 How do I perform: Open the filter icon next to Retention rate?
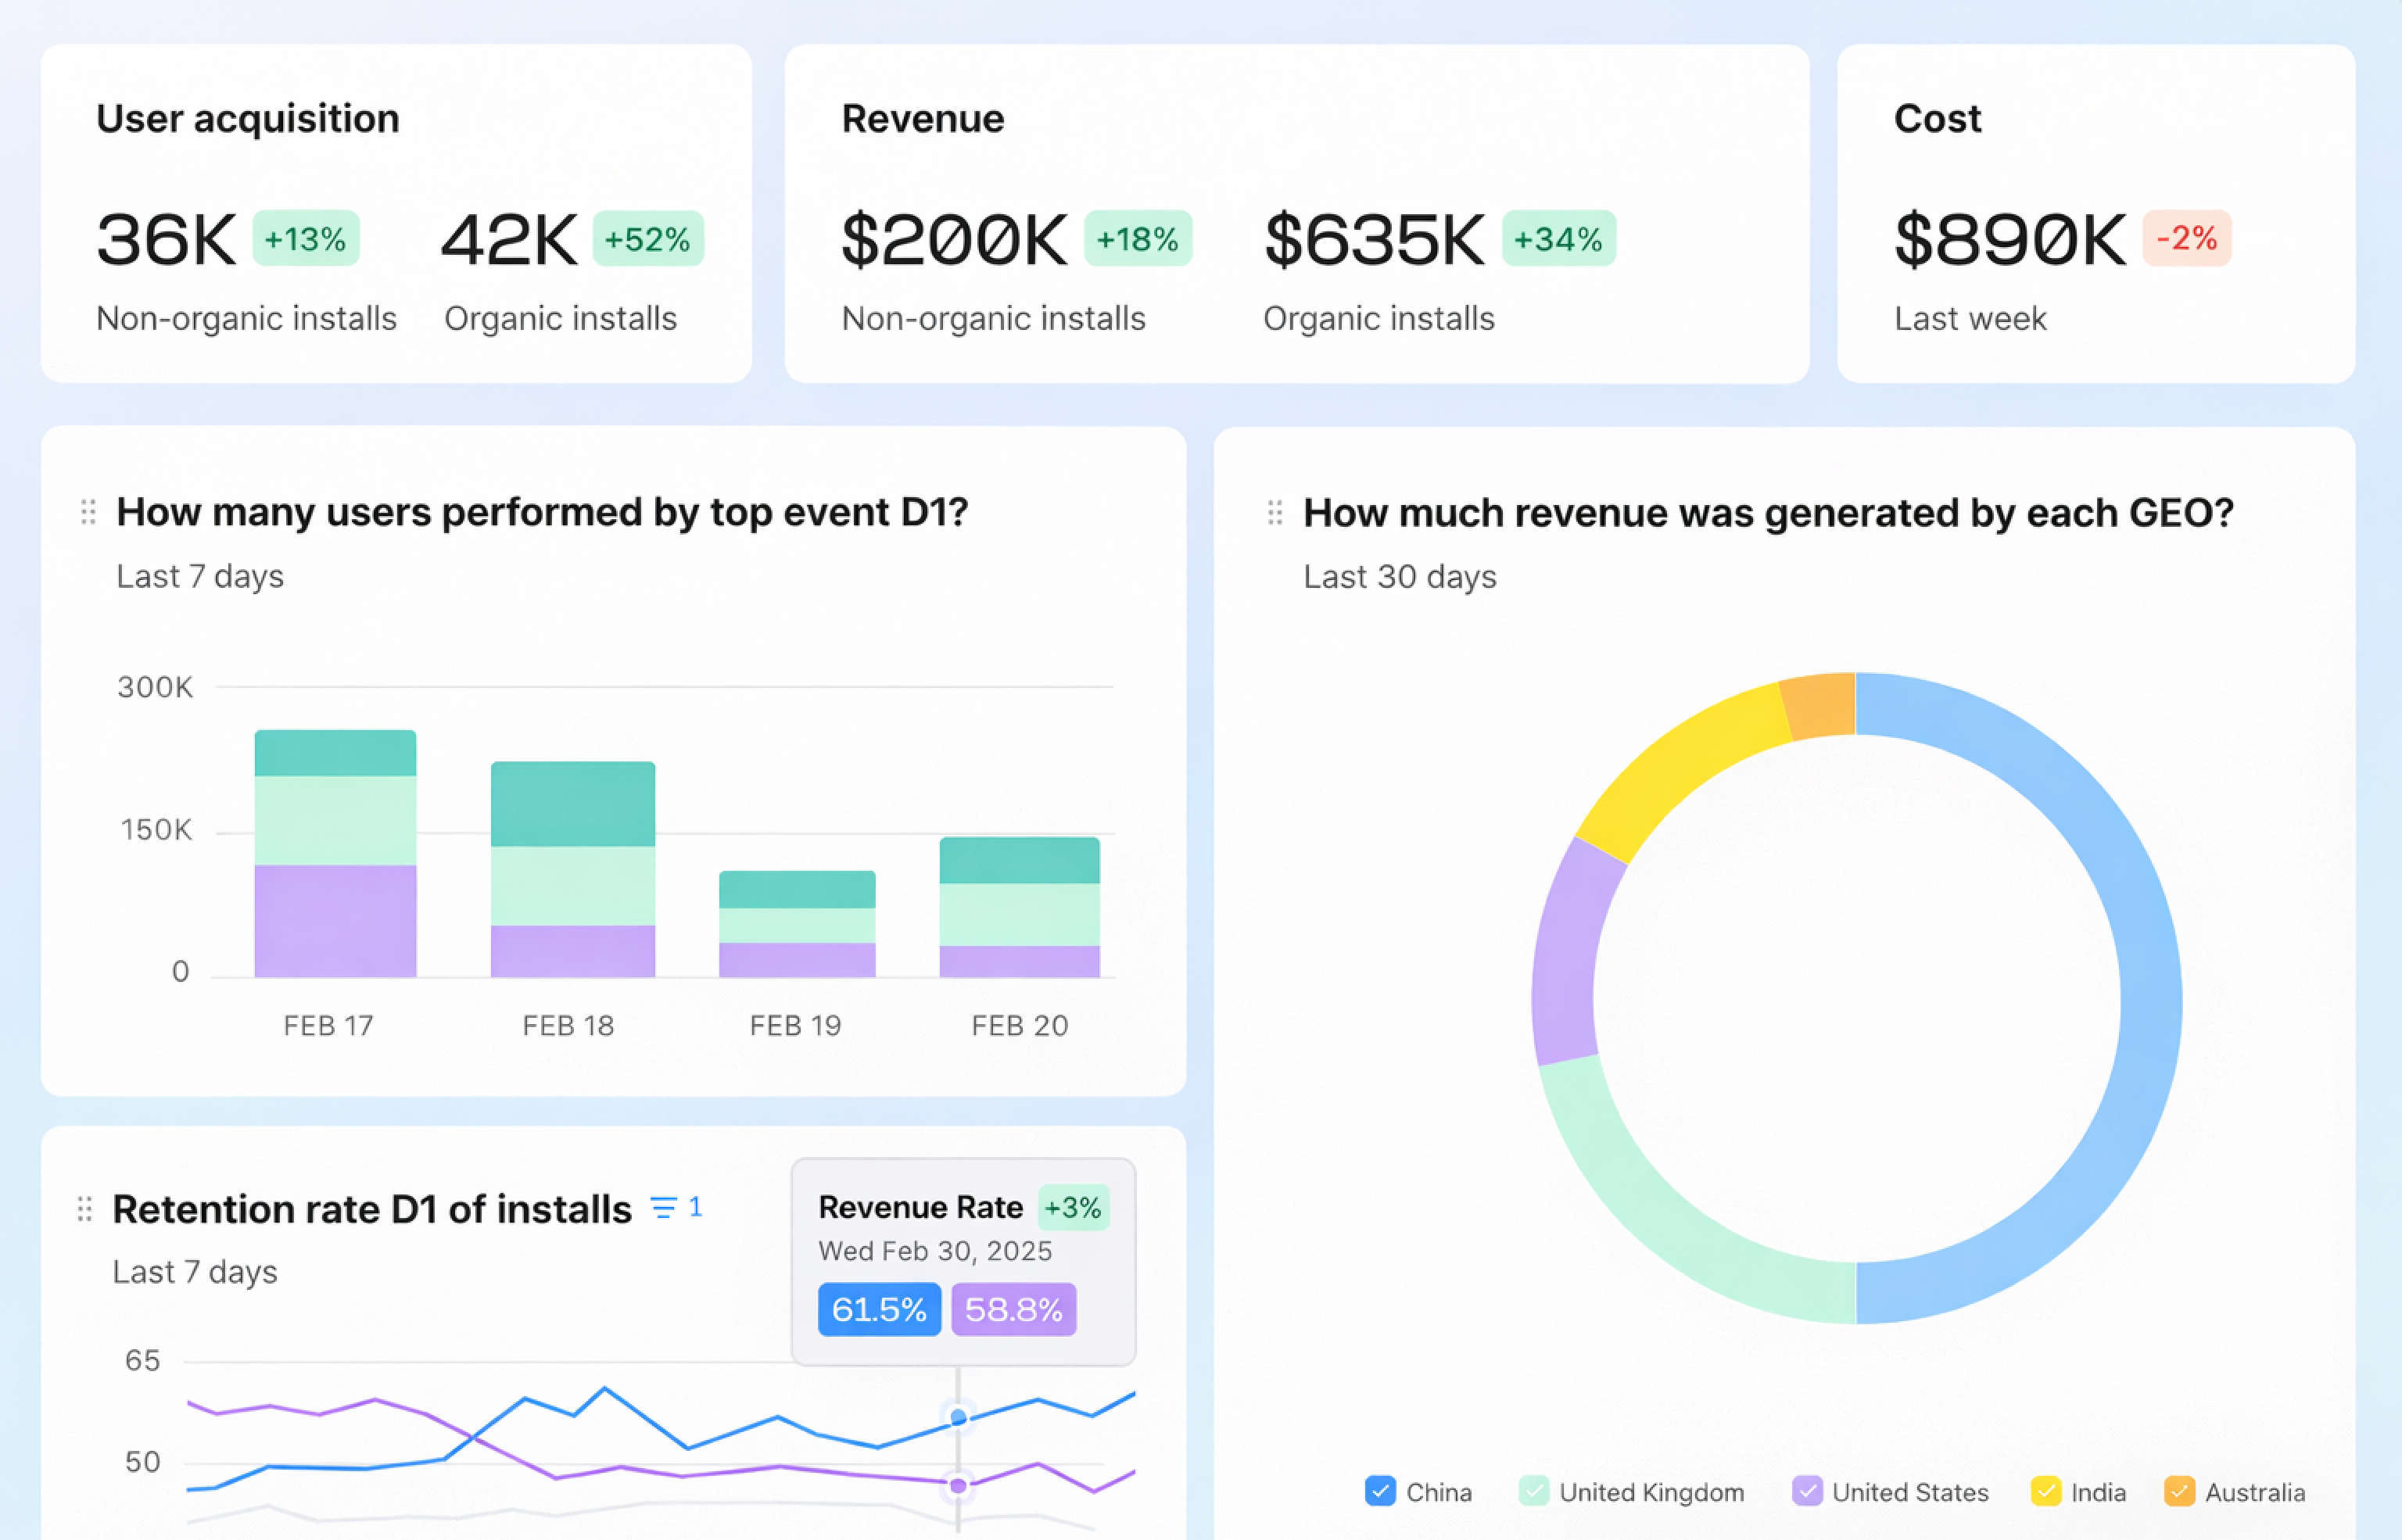click(664, 1207)
